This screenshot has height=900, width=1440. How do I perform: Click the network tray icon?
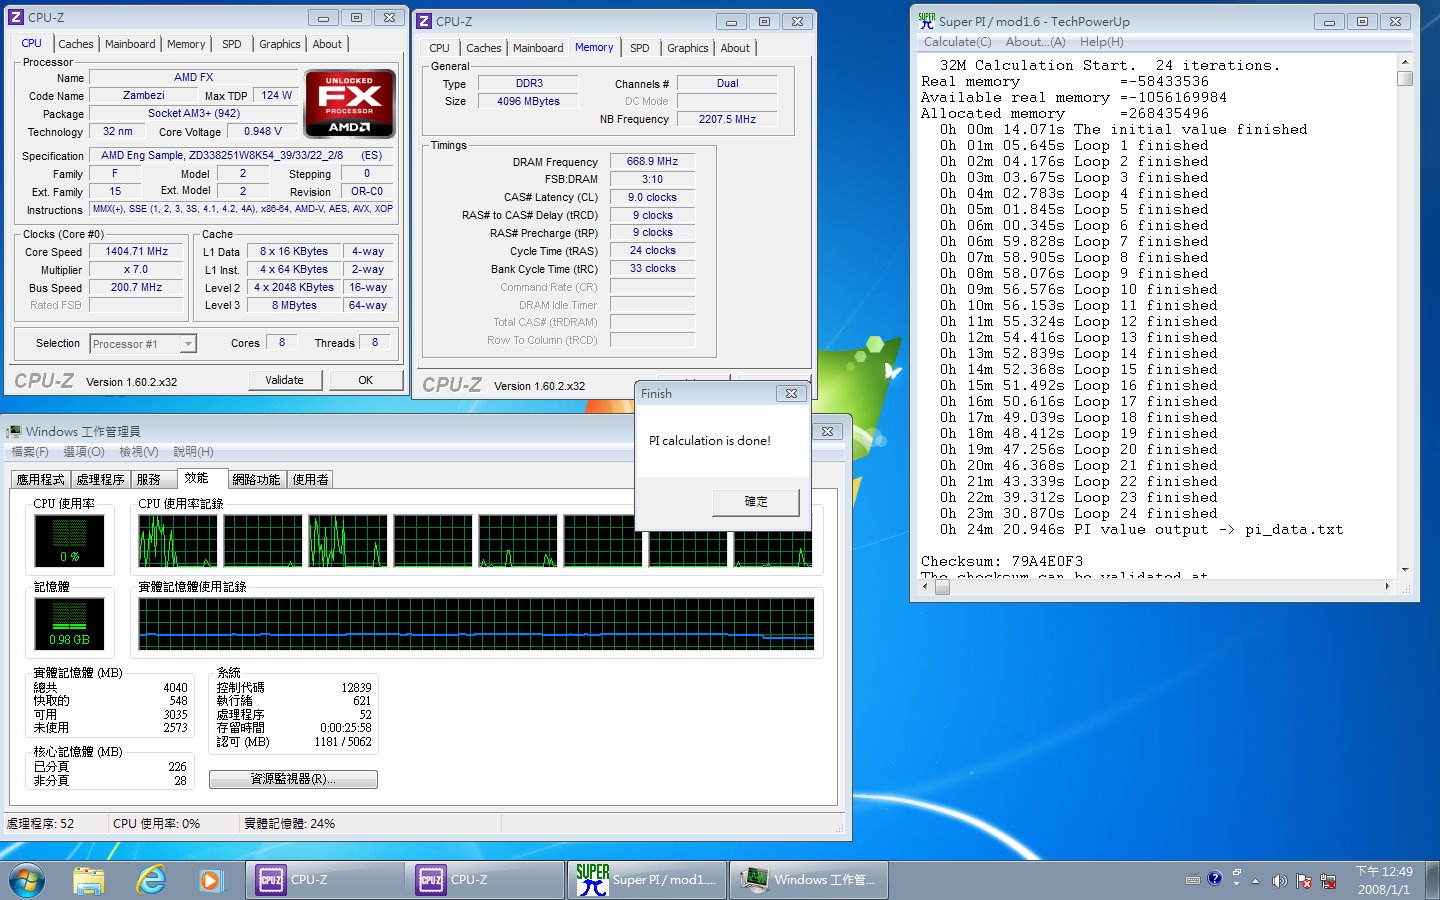[x=1328, y=881]
